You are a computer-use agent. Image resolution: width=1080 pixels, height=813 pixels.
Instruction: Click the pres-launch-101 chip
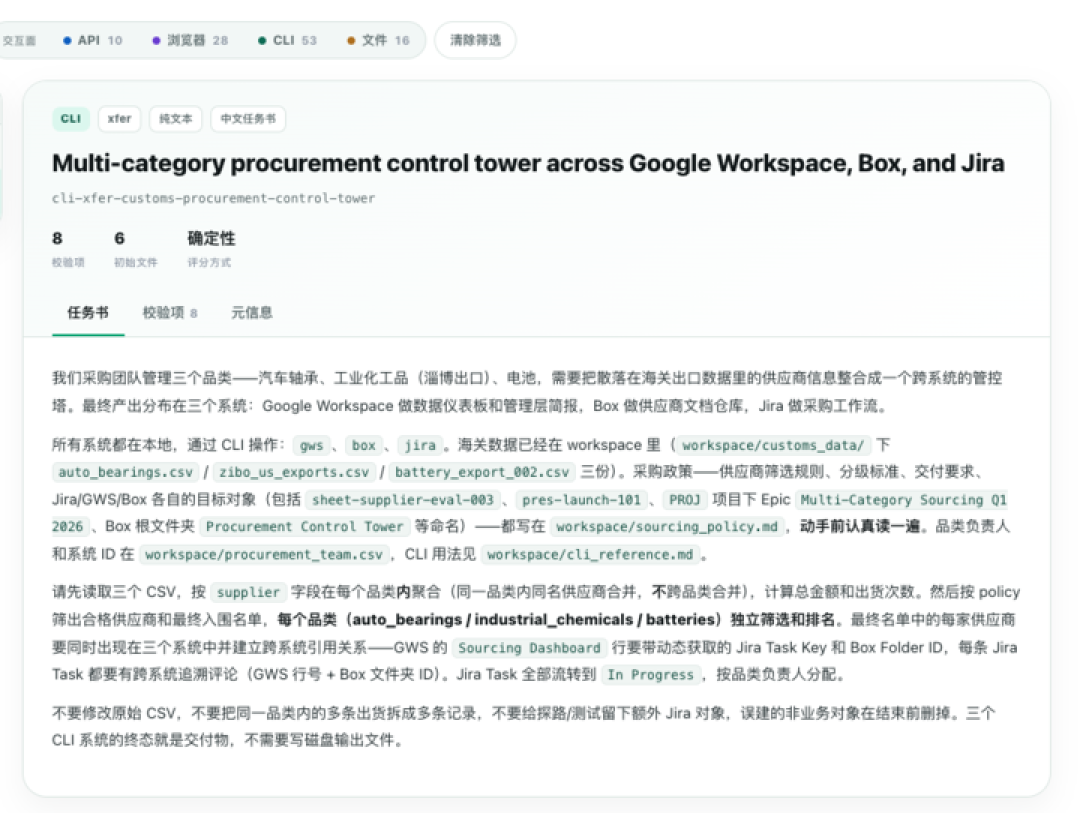coord(581,500)
